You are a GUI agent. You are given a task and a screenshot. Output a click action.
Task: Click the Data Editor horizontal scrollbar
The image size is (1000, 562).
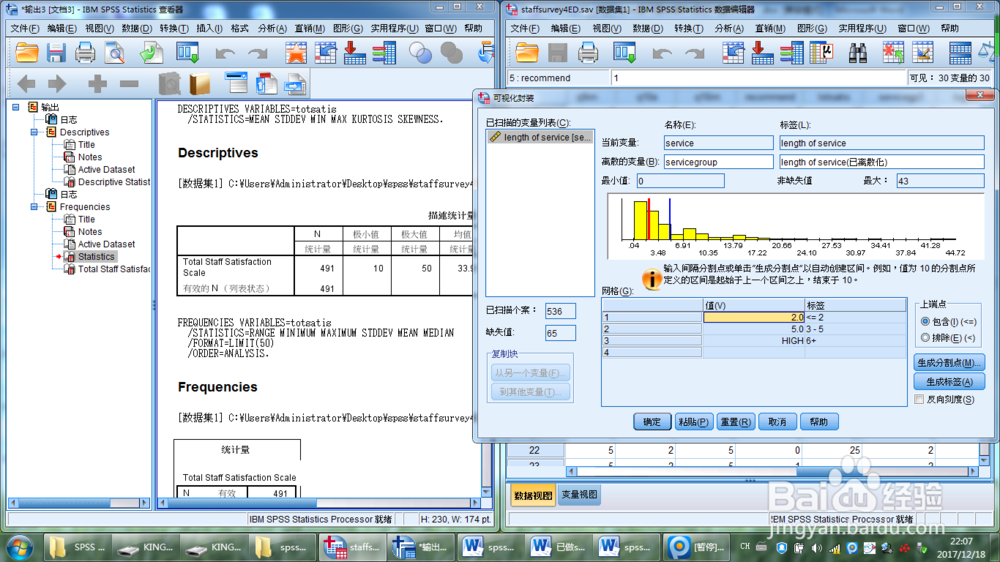pyautogui.click(x=772, y=471)
